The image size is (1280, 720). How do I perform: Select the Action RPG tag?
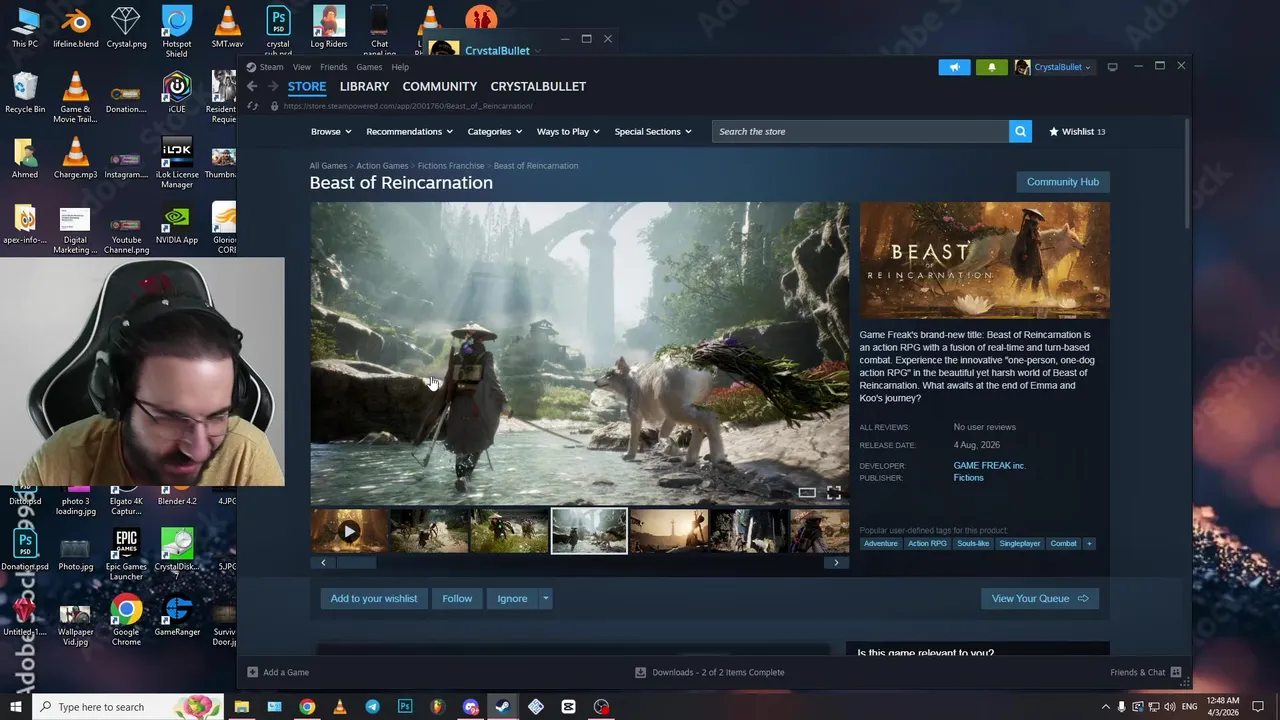tap(927, 543)
